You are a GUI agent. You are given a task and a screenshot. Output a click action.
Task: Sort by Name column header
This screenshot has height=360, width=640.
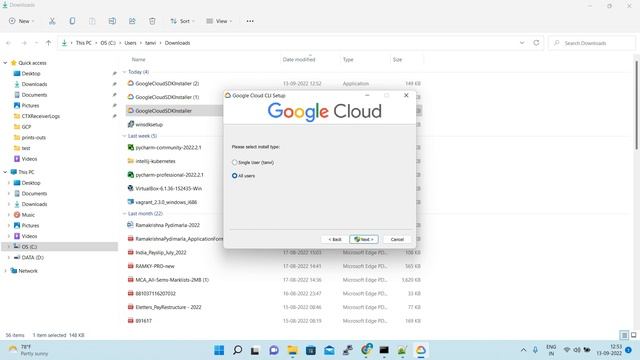139,60
